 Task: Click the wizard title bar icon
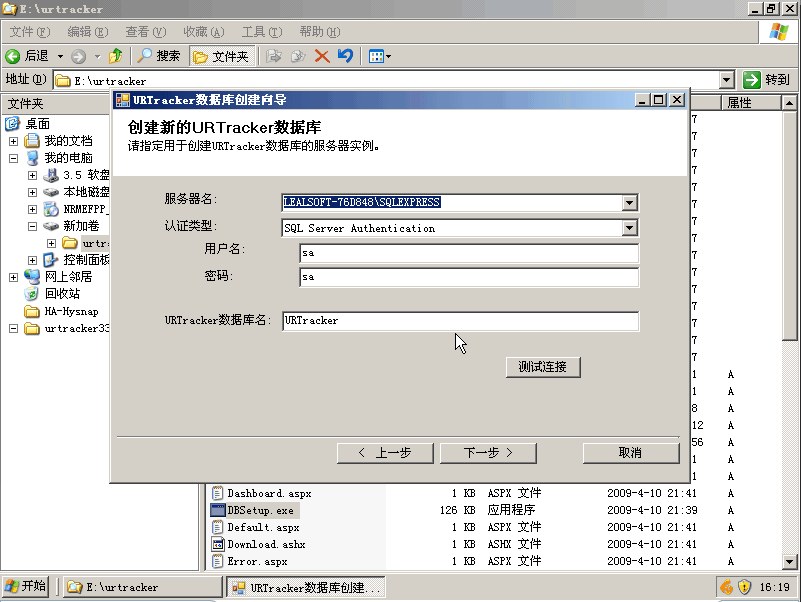coord(123,100)
